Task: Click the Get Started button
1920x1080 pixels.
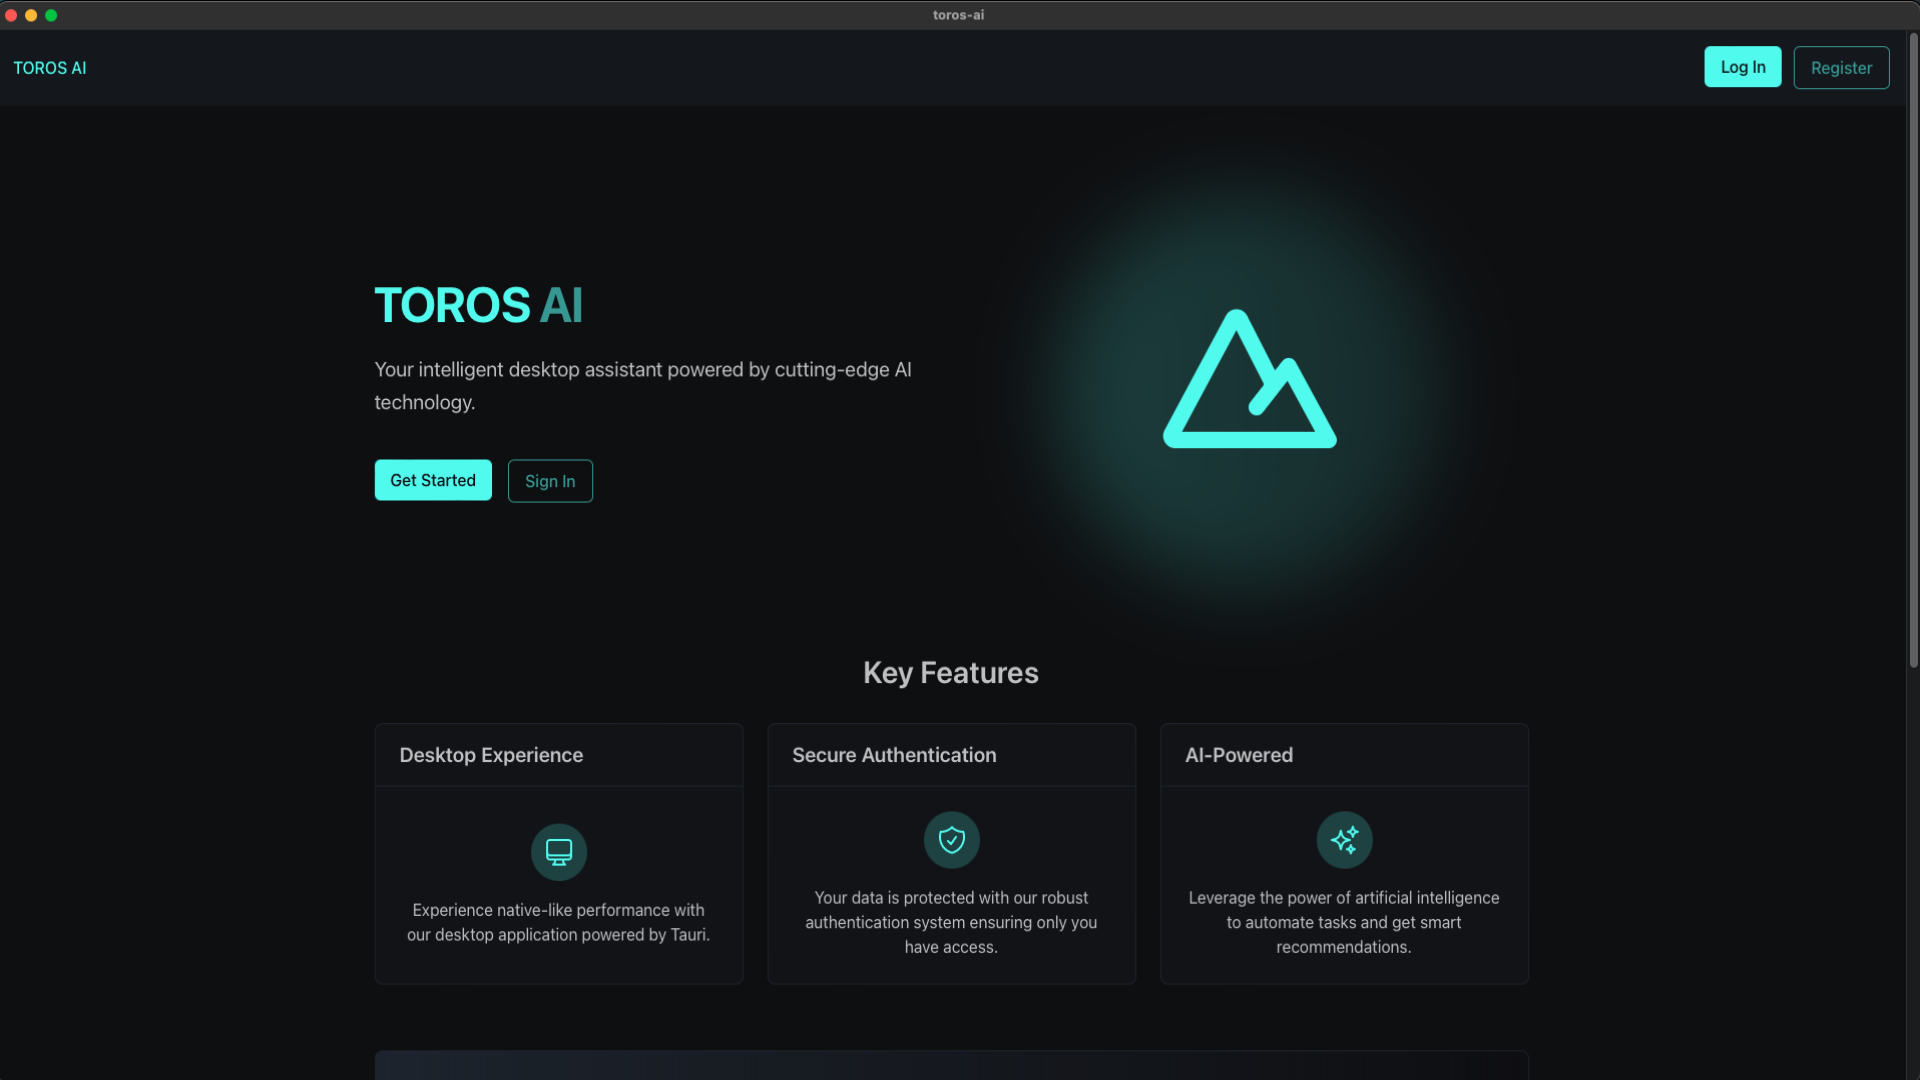Action: pos(433,481)
